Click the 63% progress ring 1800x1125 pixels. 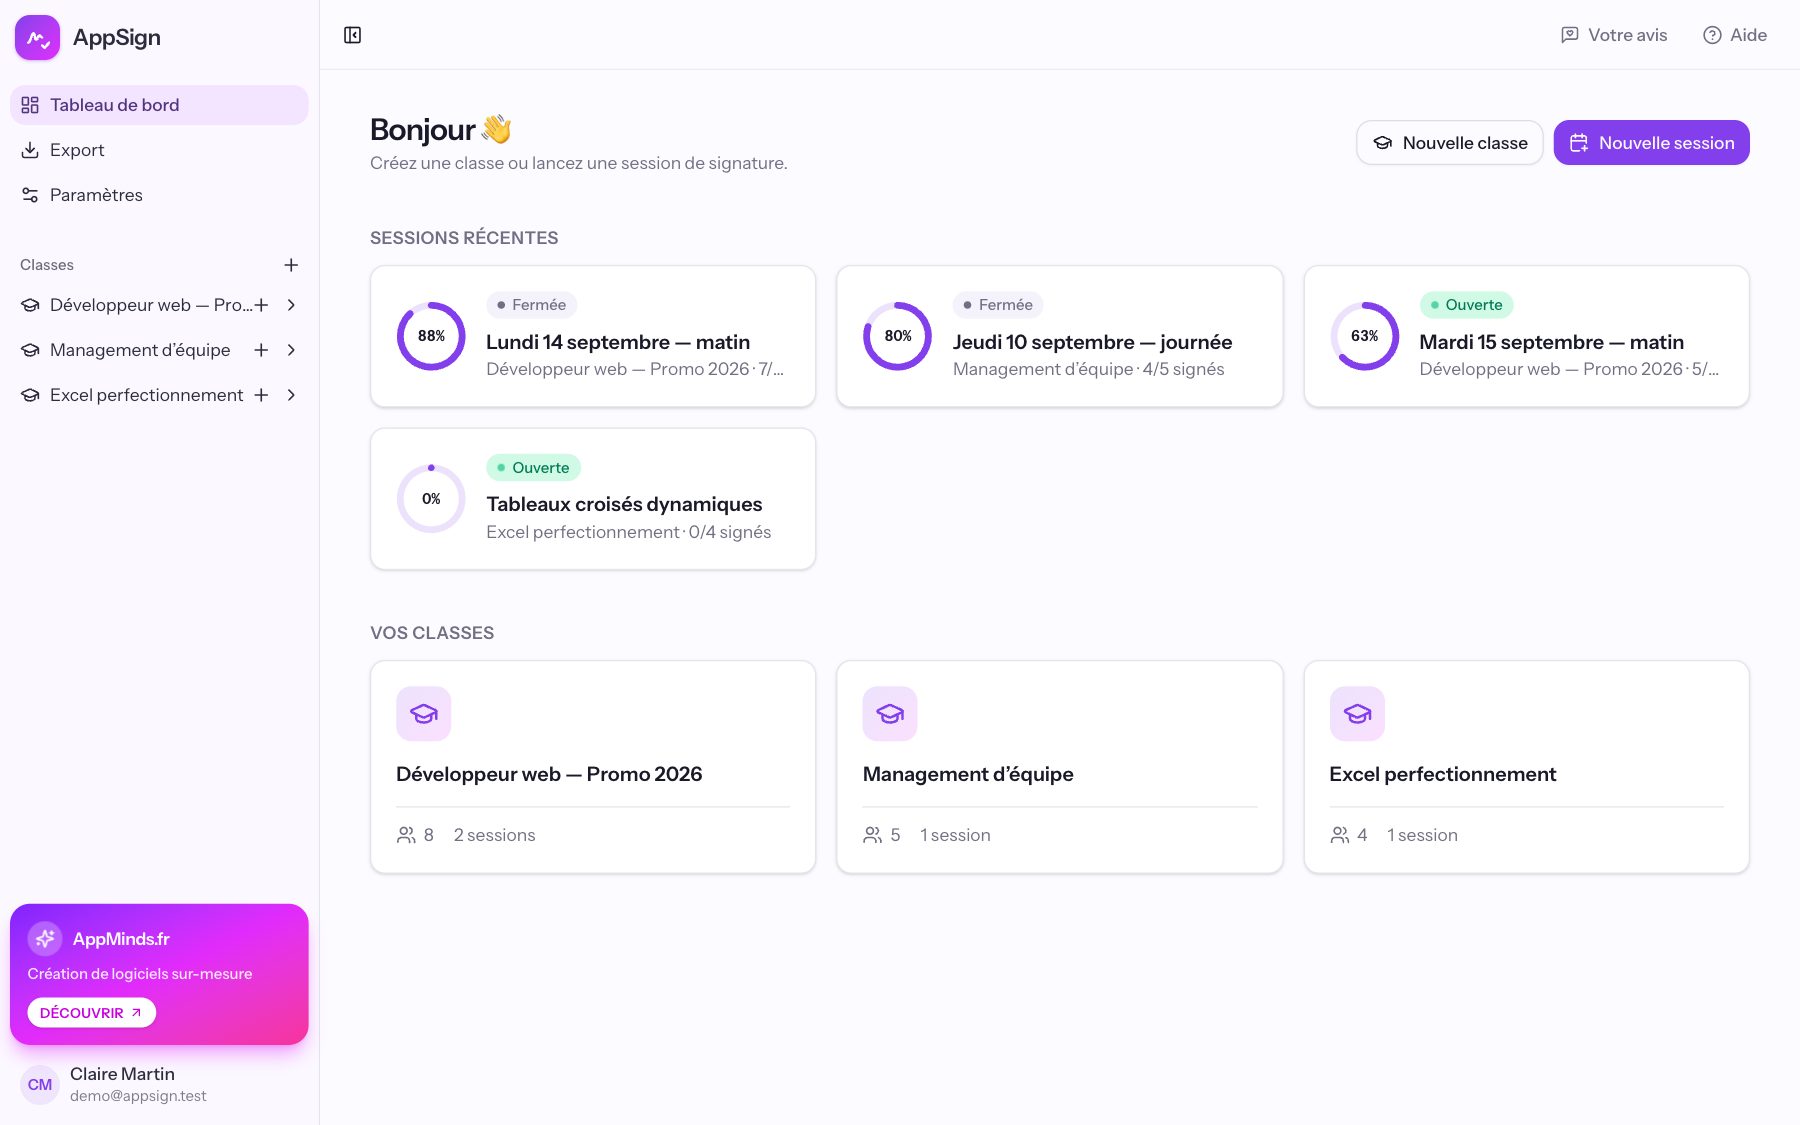click(x=1365, y=336)
